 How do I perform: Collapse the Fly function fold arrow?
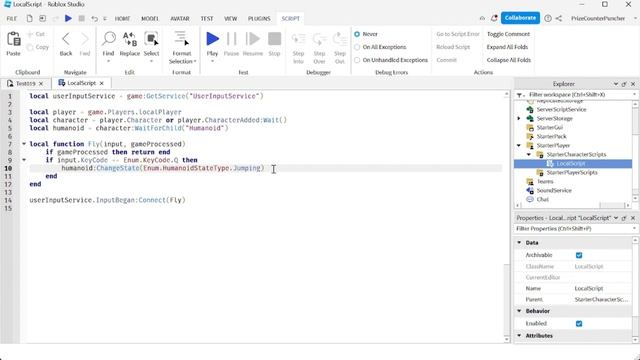[x=24, y=144]
